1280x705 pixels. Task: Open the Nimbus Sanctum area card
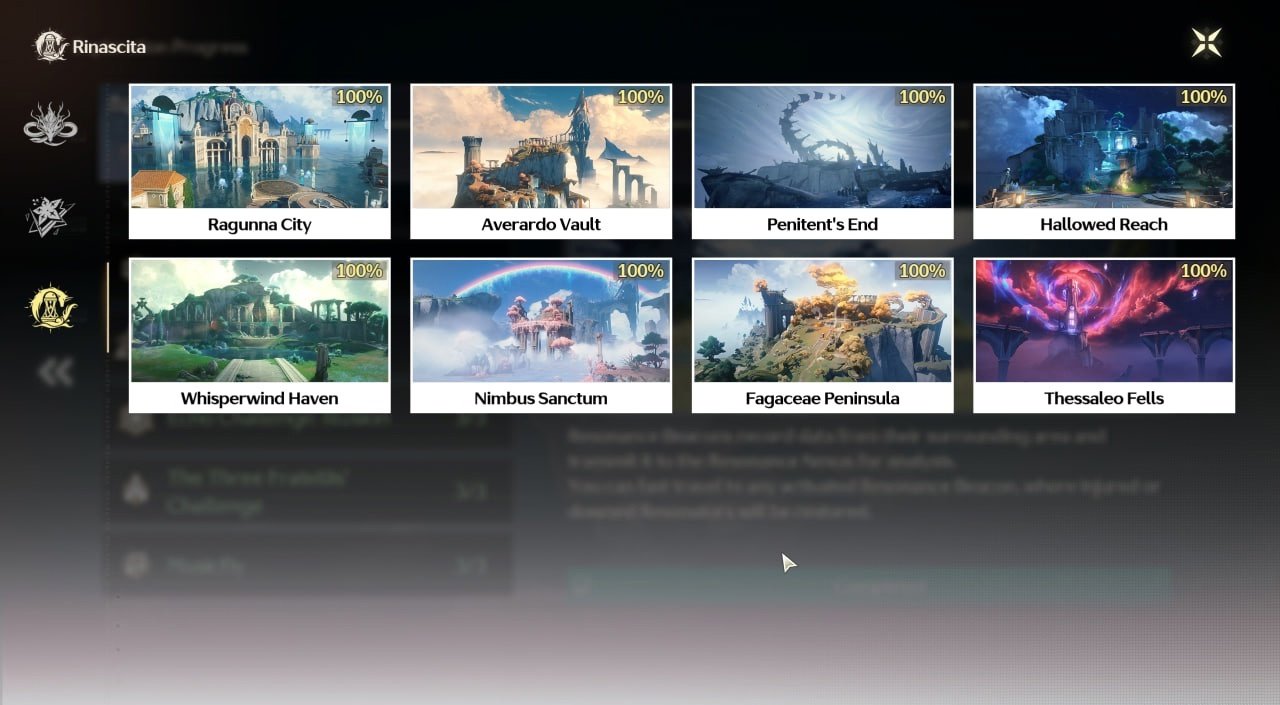[x=541, y=335]
